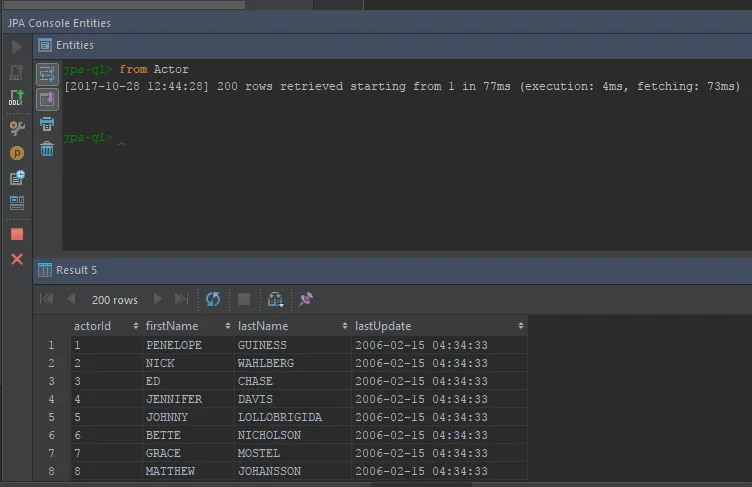
Task: Sort by firstName column header
Action: point(188,326)
